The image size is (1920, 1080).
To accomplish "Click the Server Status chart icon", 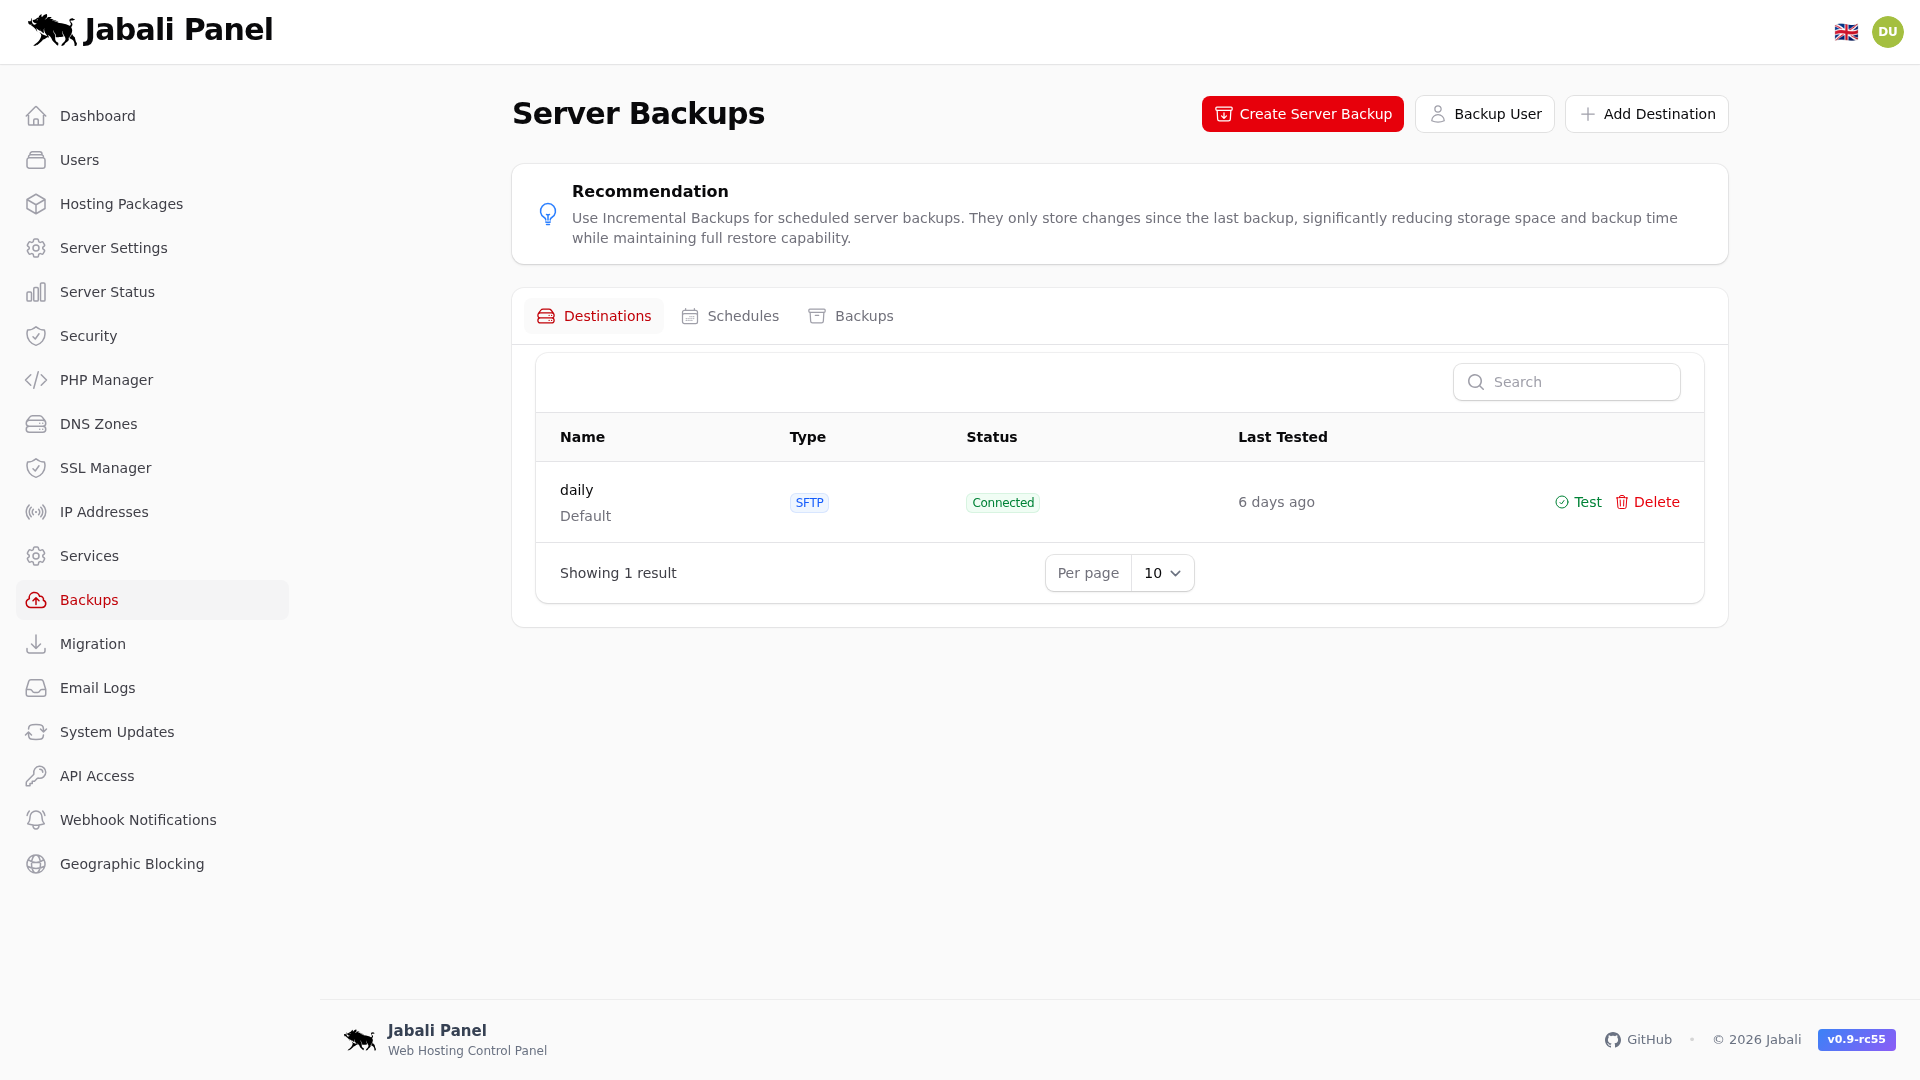I will coord(36,292).
